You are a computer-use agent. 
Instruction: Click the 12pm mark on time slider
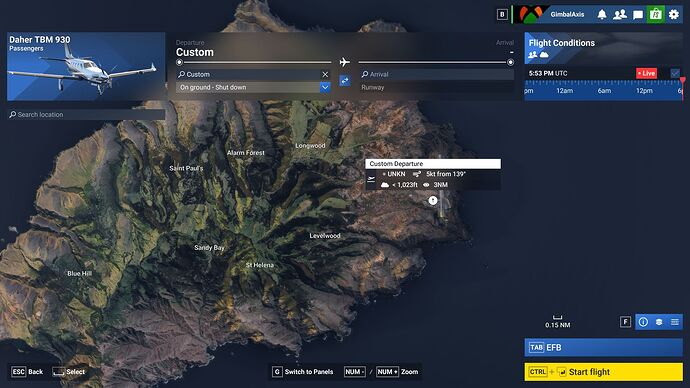tap(644, 91)
